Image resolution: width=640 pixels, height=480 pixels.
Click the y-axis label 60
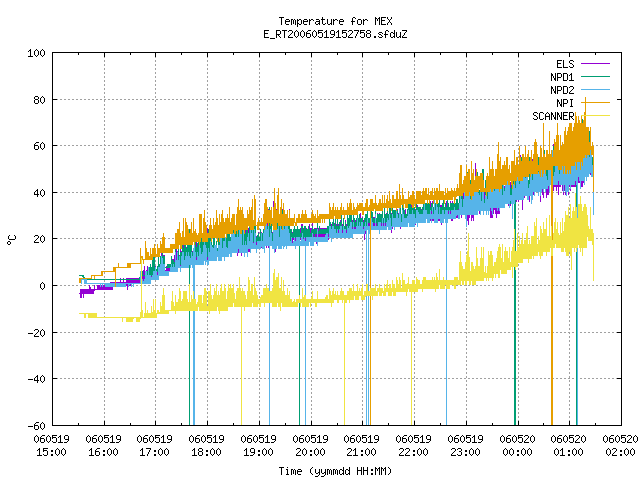39,146
